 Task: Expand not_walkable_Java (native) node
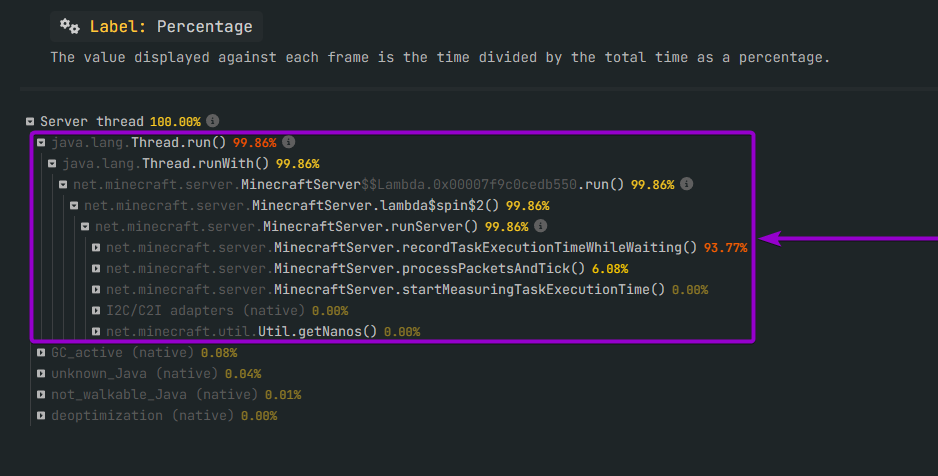(x=41, y=395)
